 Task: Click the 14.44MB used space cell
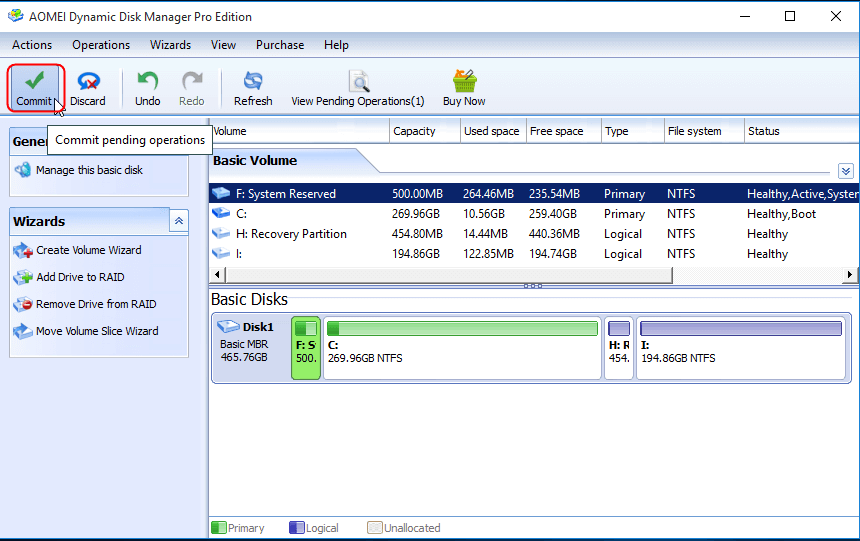pyautogui.click(x=485, y=234)
